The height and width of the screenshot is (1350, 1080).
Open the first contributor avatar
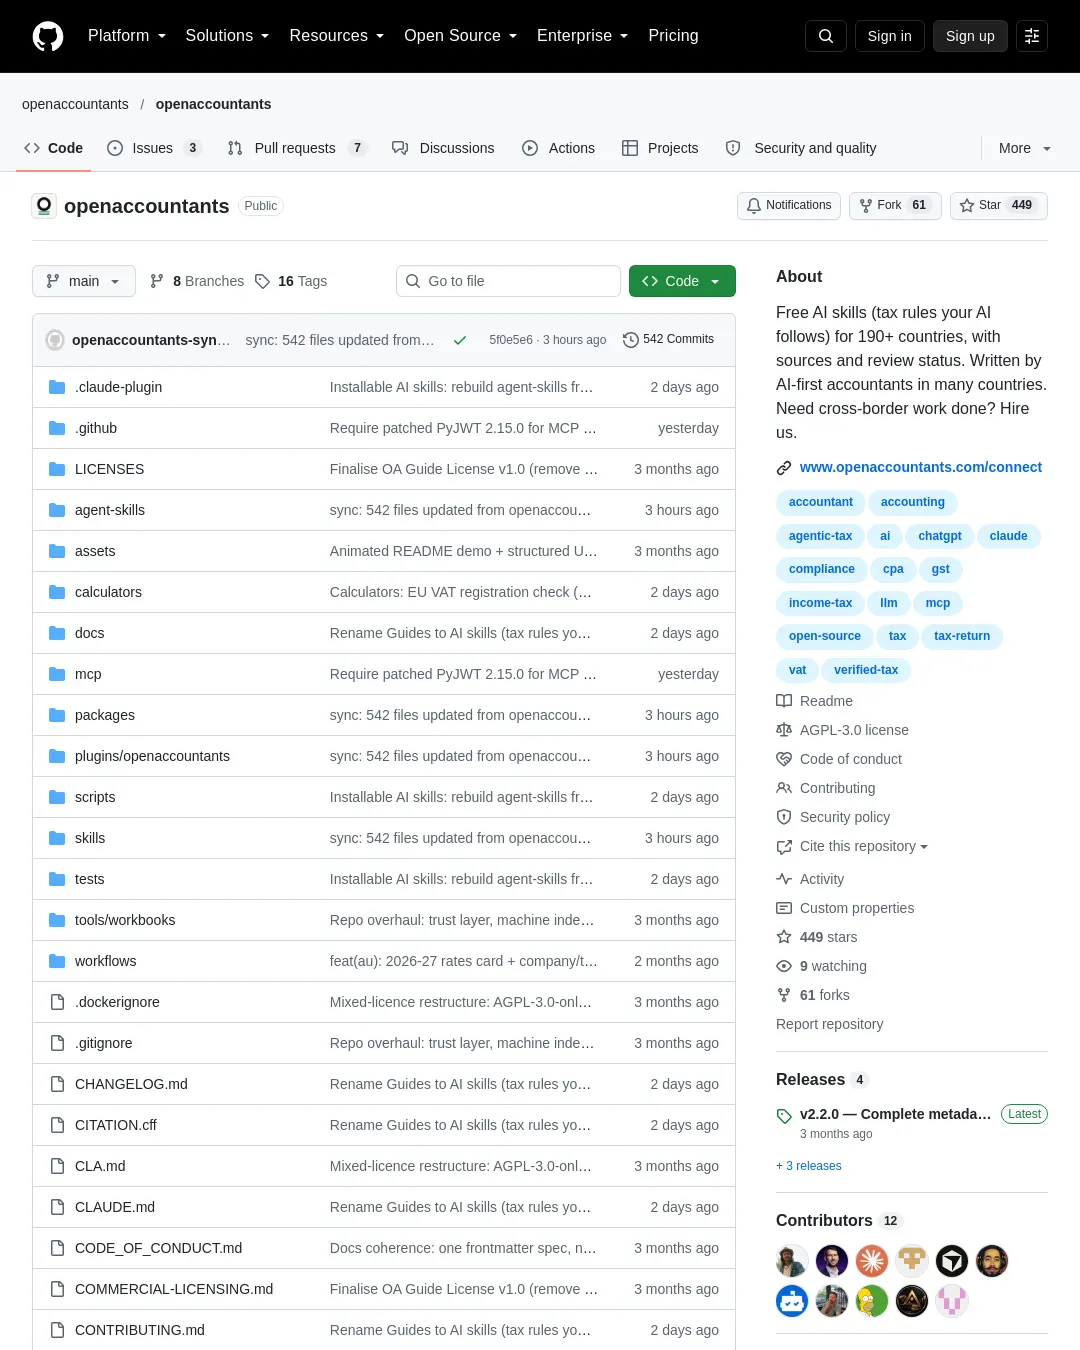click(x=792, y=1261)
